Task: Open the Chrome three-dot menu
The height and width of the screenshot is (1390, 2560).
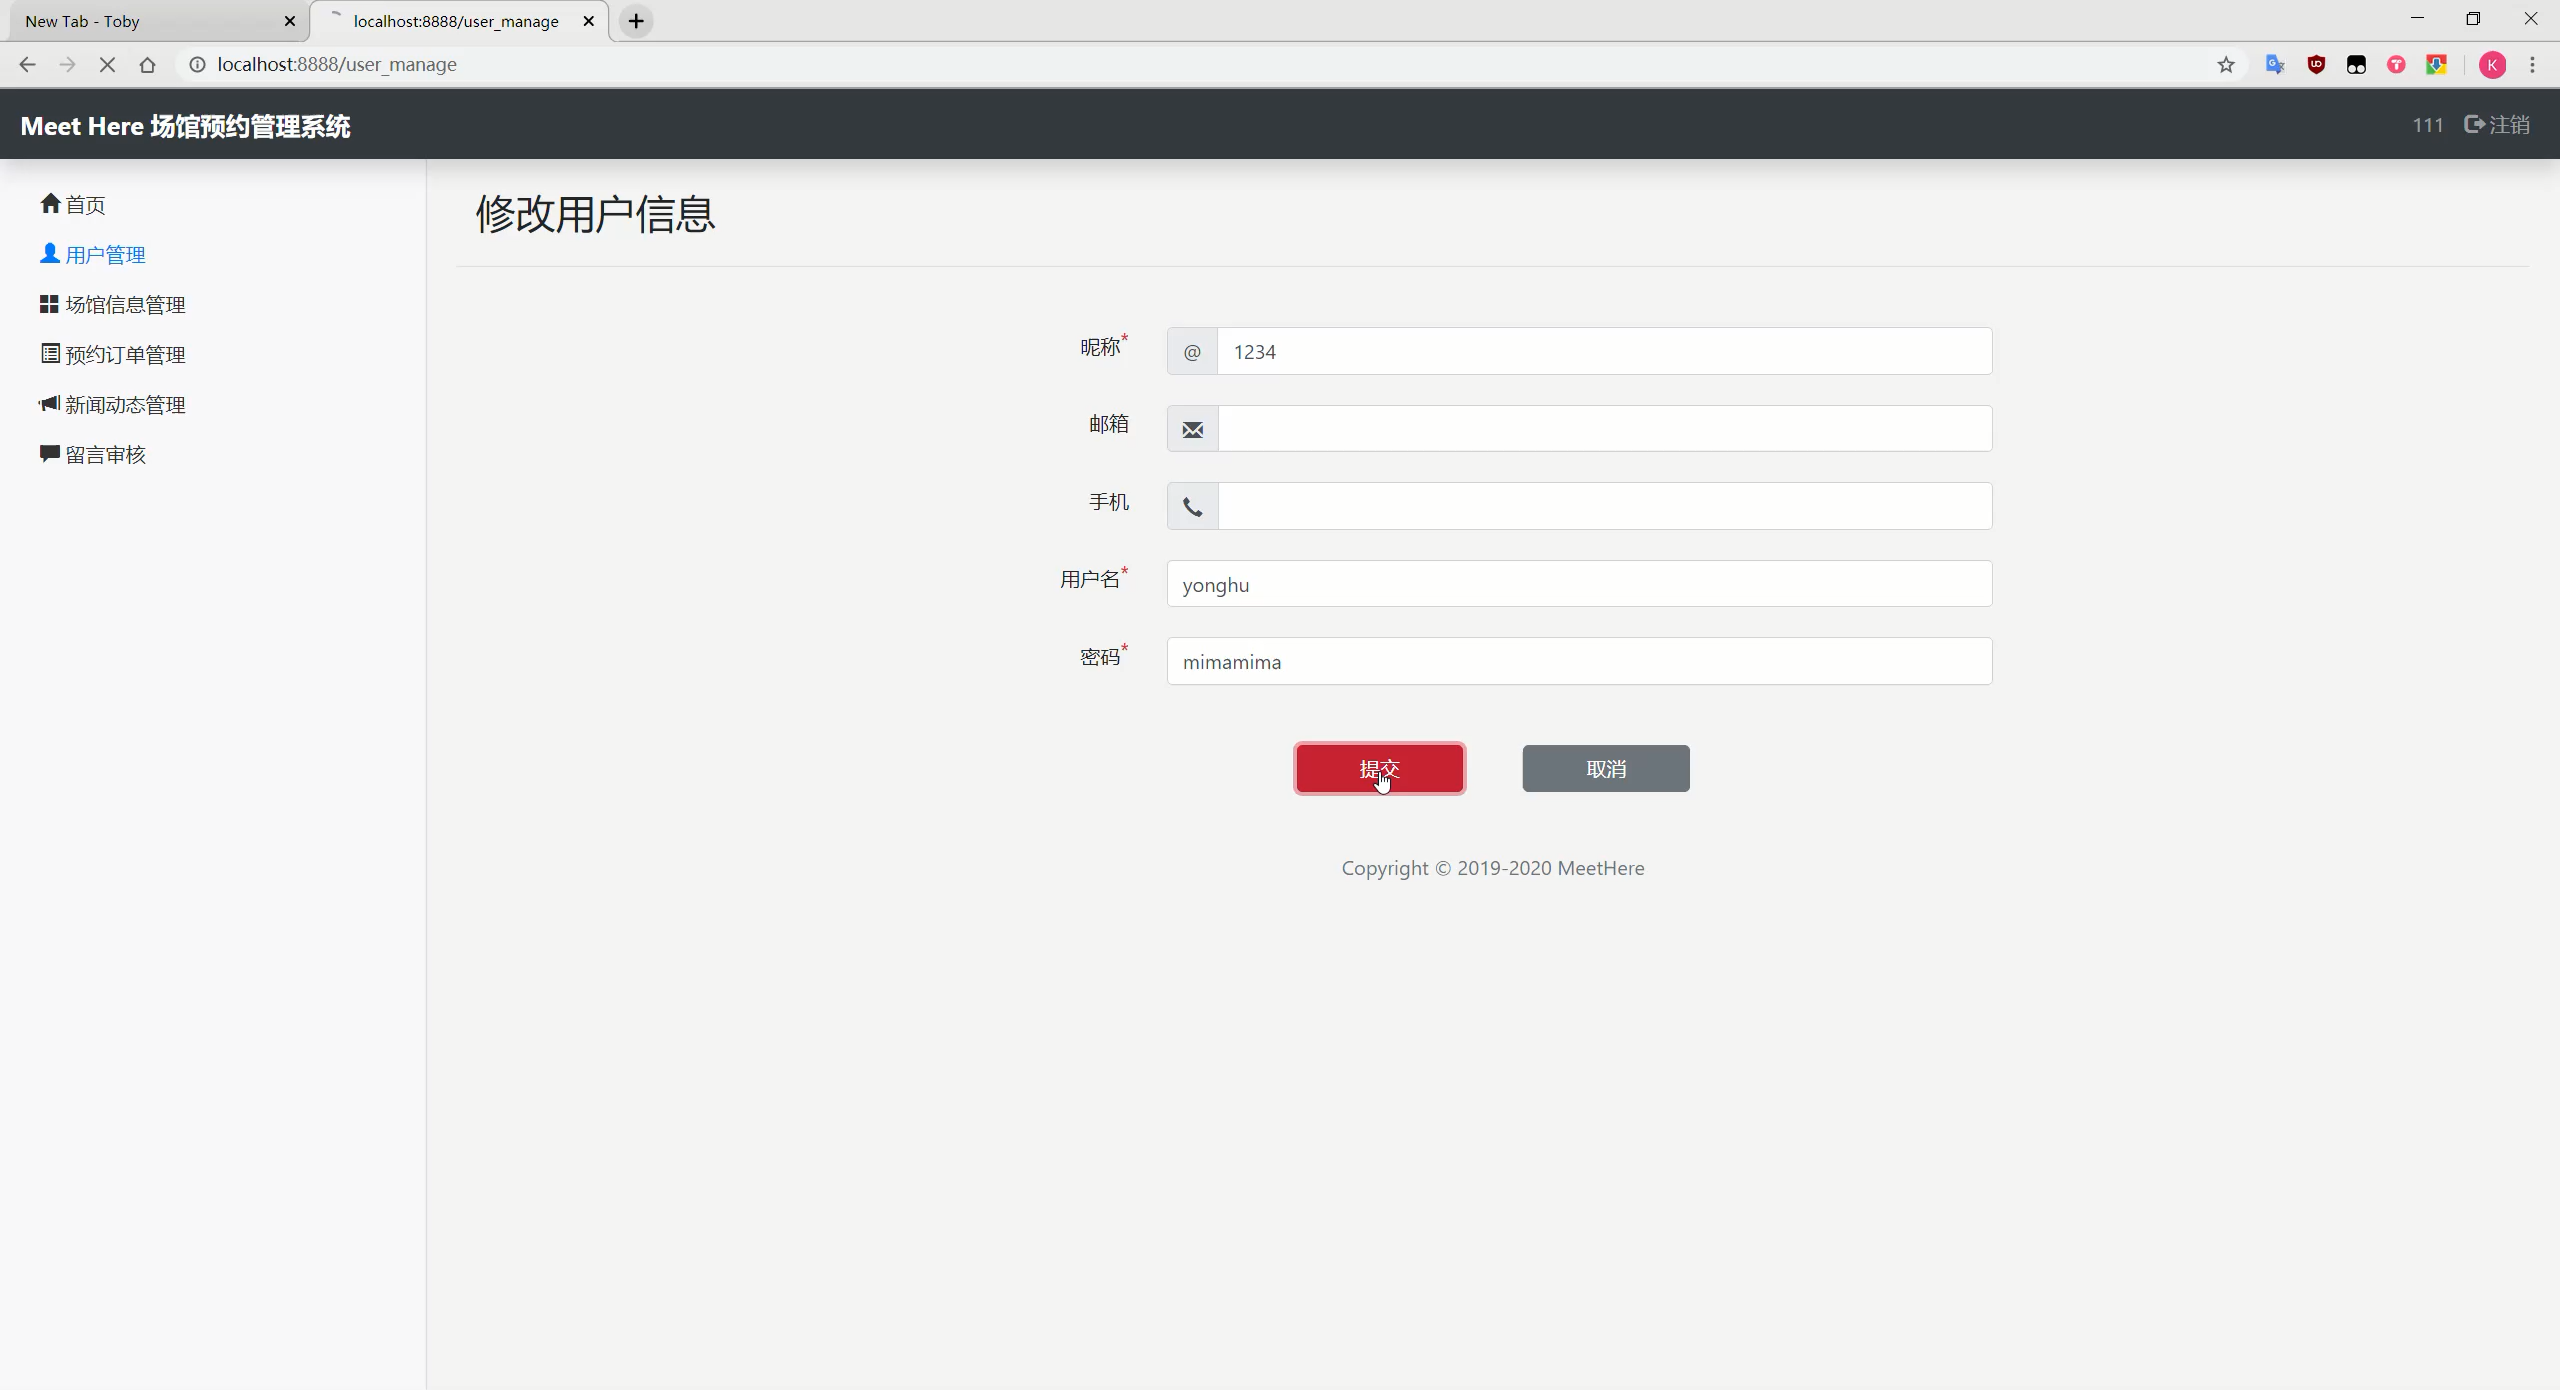Action: pos(2533,65)
